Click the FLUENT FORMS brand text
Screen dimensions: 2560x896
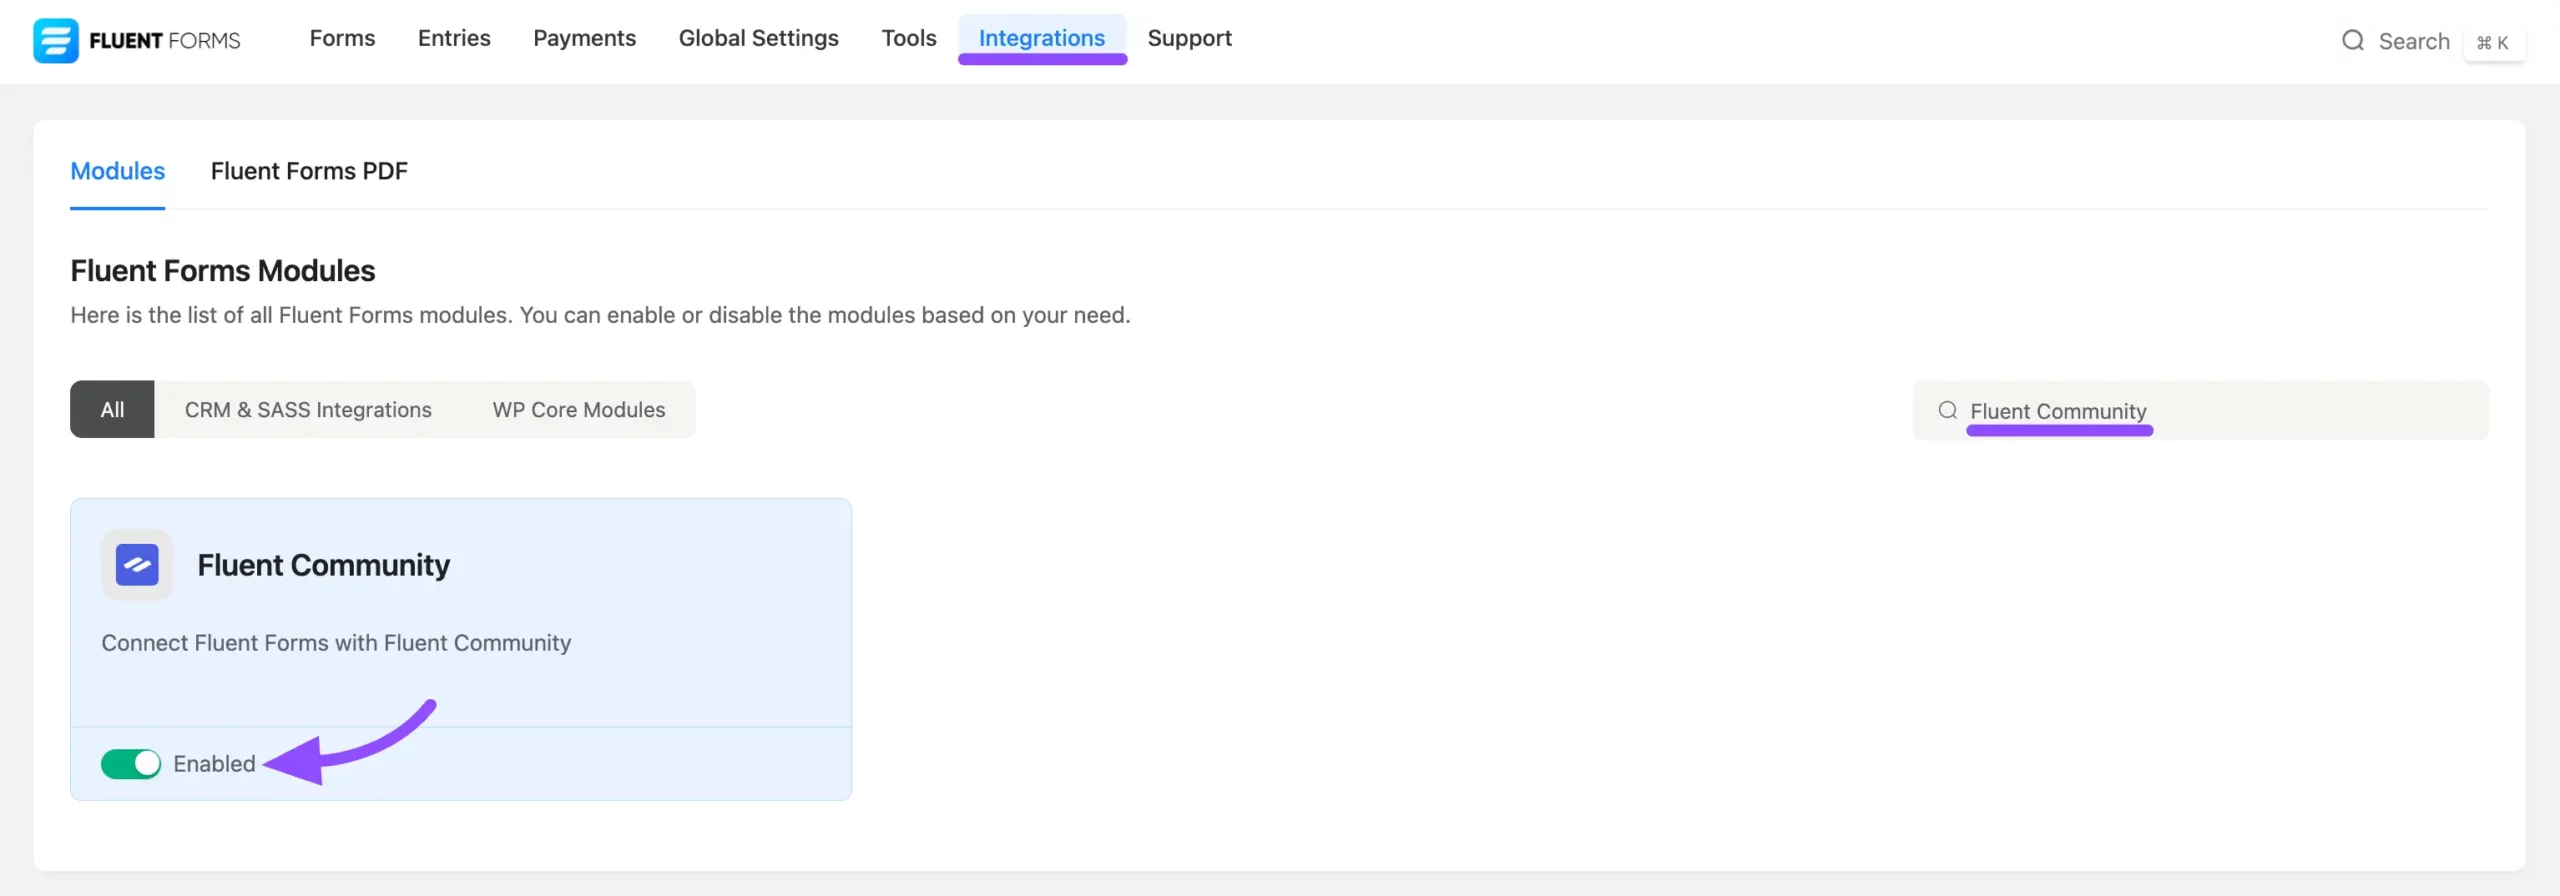[x=165, y=41]
